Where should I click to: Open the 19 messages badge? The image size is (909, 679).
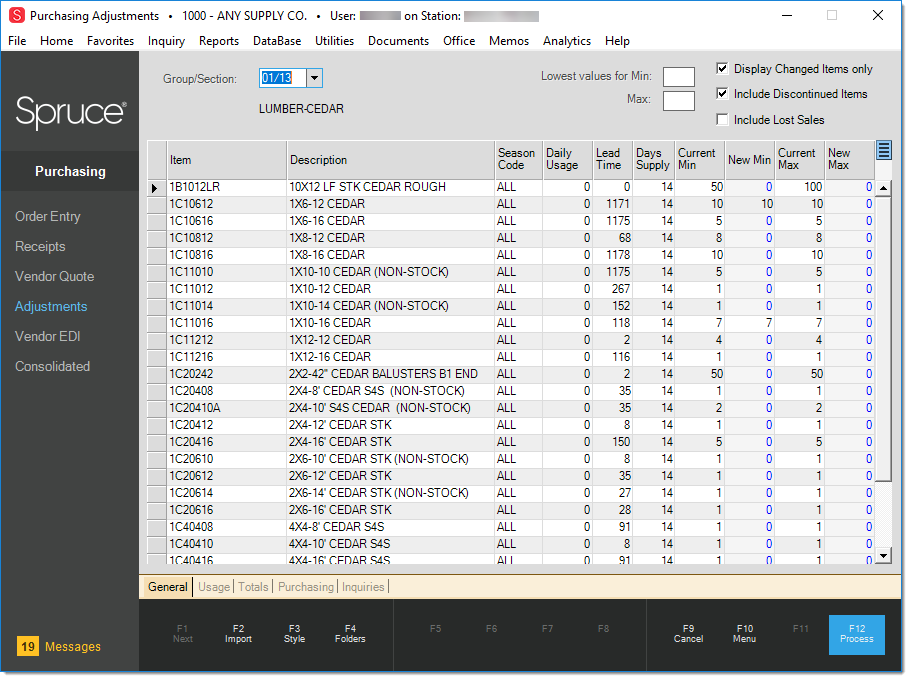pos(28,646)
